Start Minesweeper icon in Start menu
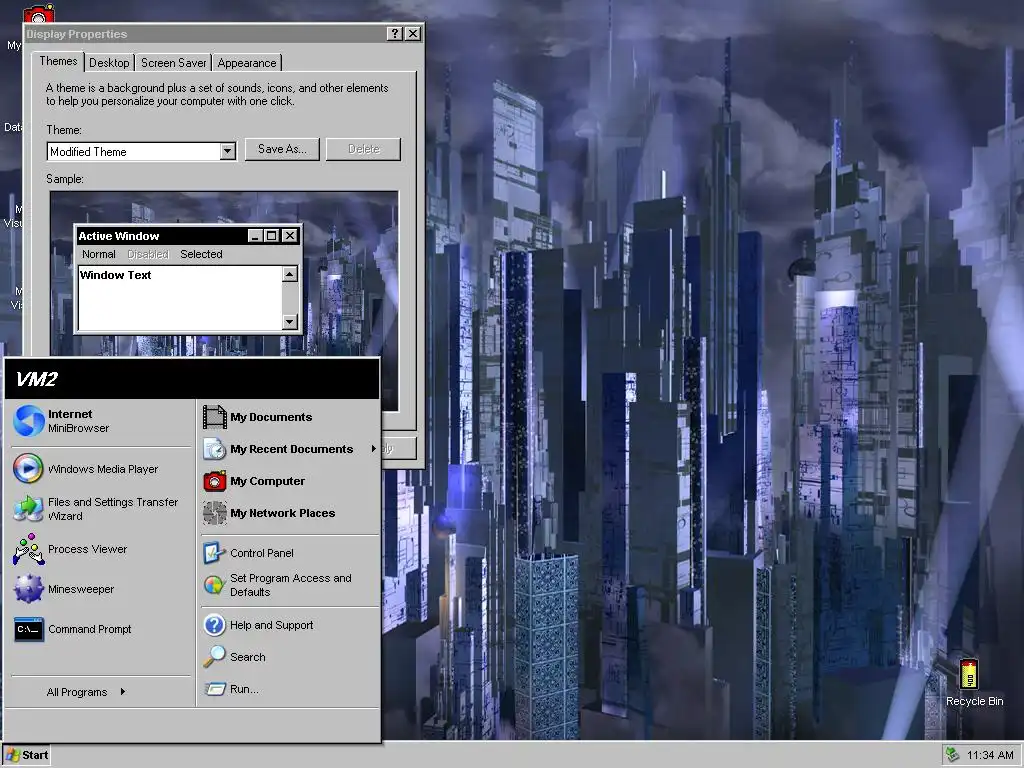The image size is (1024, 768). pyautogui.click(x=29, y=589)
